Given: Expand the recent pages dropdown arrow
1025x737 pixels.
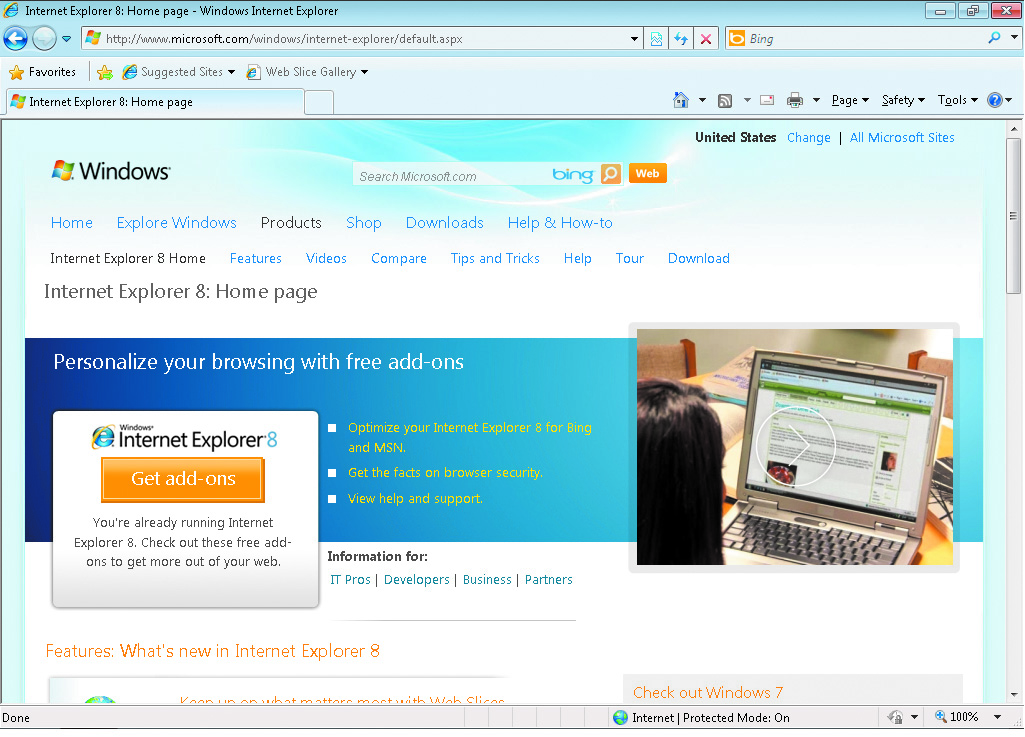Looking at the screenshot, I should pyautogui.click(x=67, y=39).
